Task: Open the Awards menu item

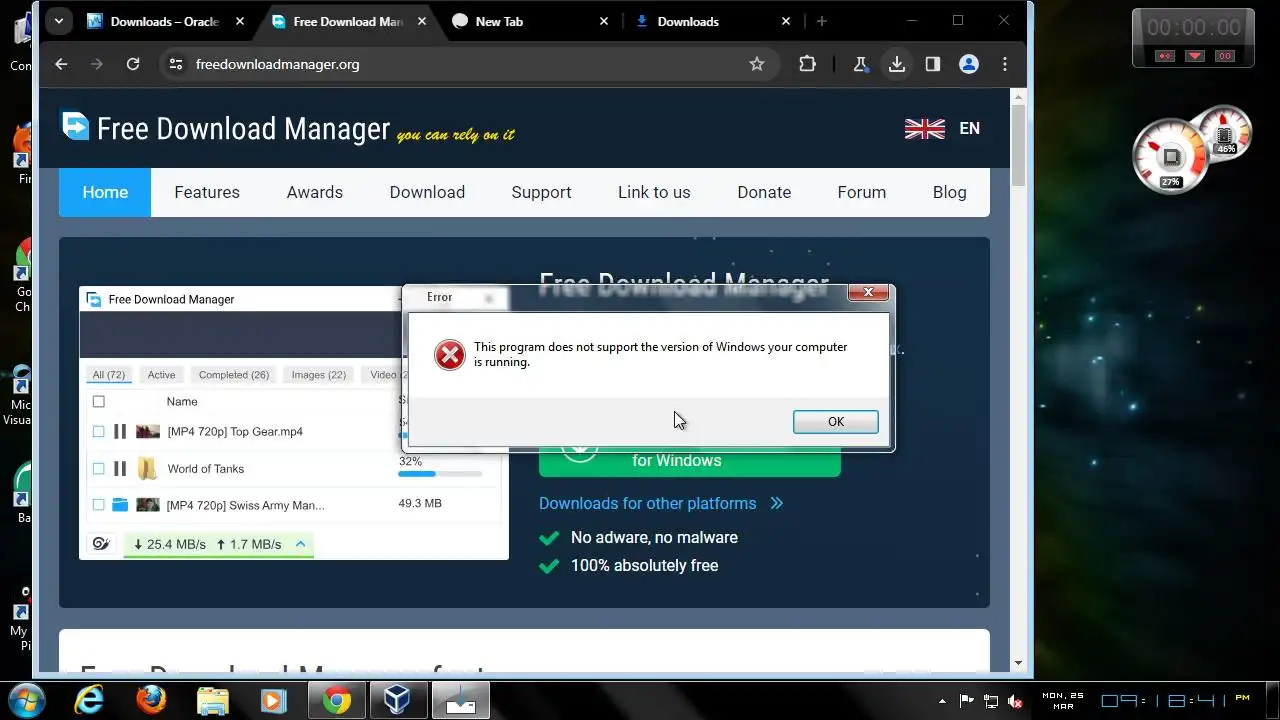Action: [x=315, y=192]
